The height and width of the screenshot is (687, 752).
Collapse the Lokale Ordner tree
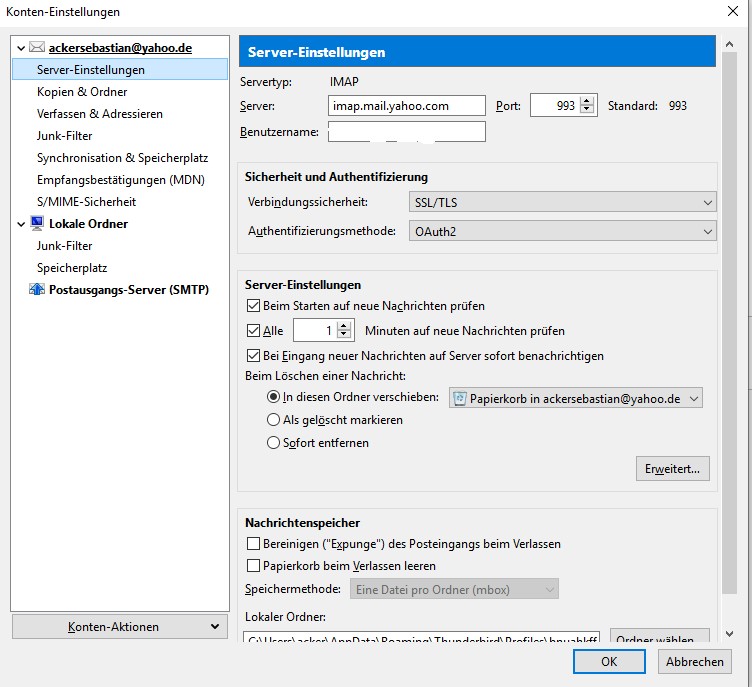tap(21, 224)
